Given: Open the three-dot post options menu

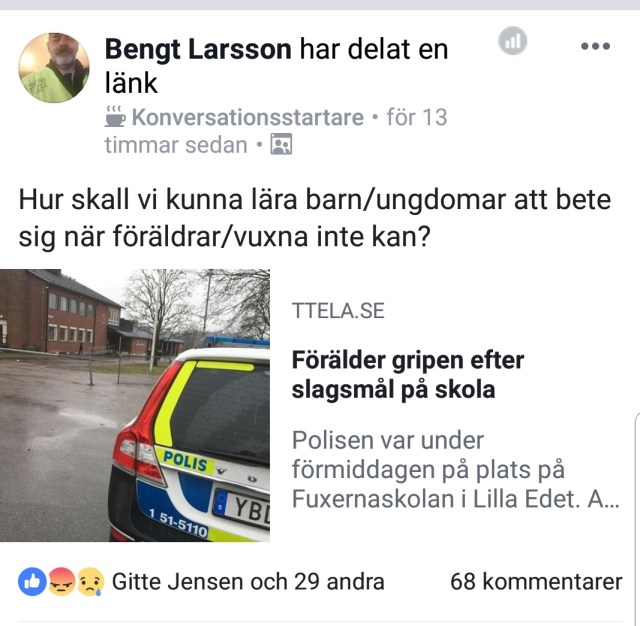Looking at the screenshot, I should coord(596,46).
